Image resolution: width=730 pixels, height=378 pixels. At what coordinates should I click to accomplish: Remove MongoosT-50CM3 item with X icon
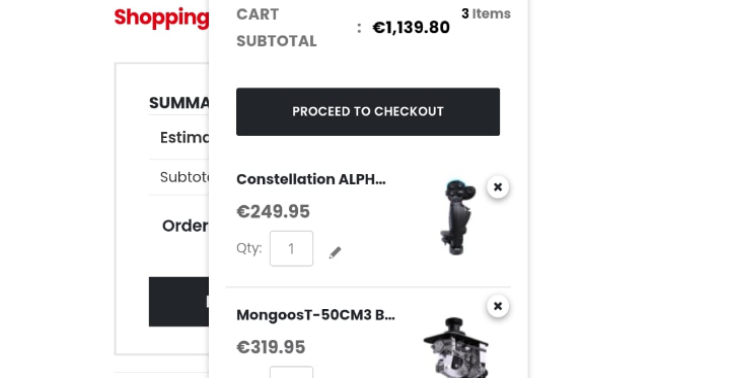pos(498,306)
